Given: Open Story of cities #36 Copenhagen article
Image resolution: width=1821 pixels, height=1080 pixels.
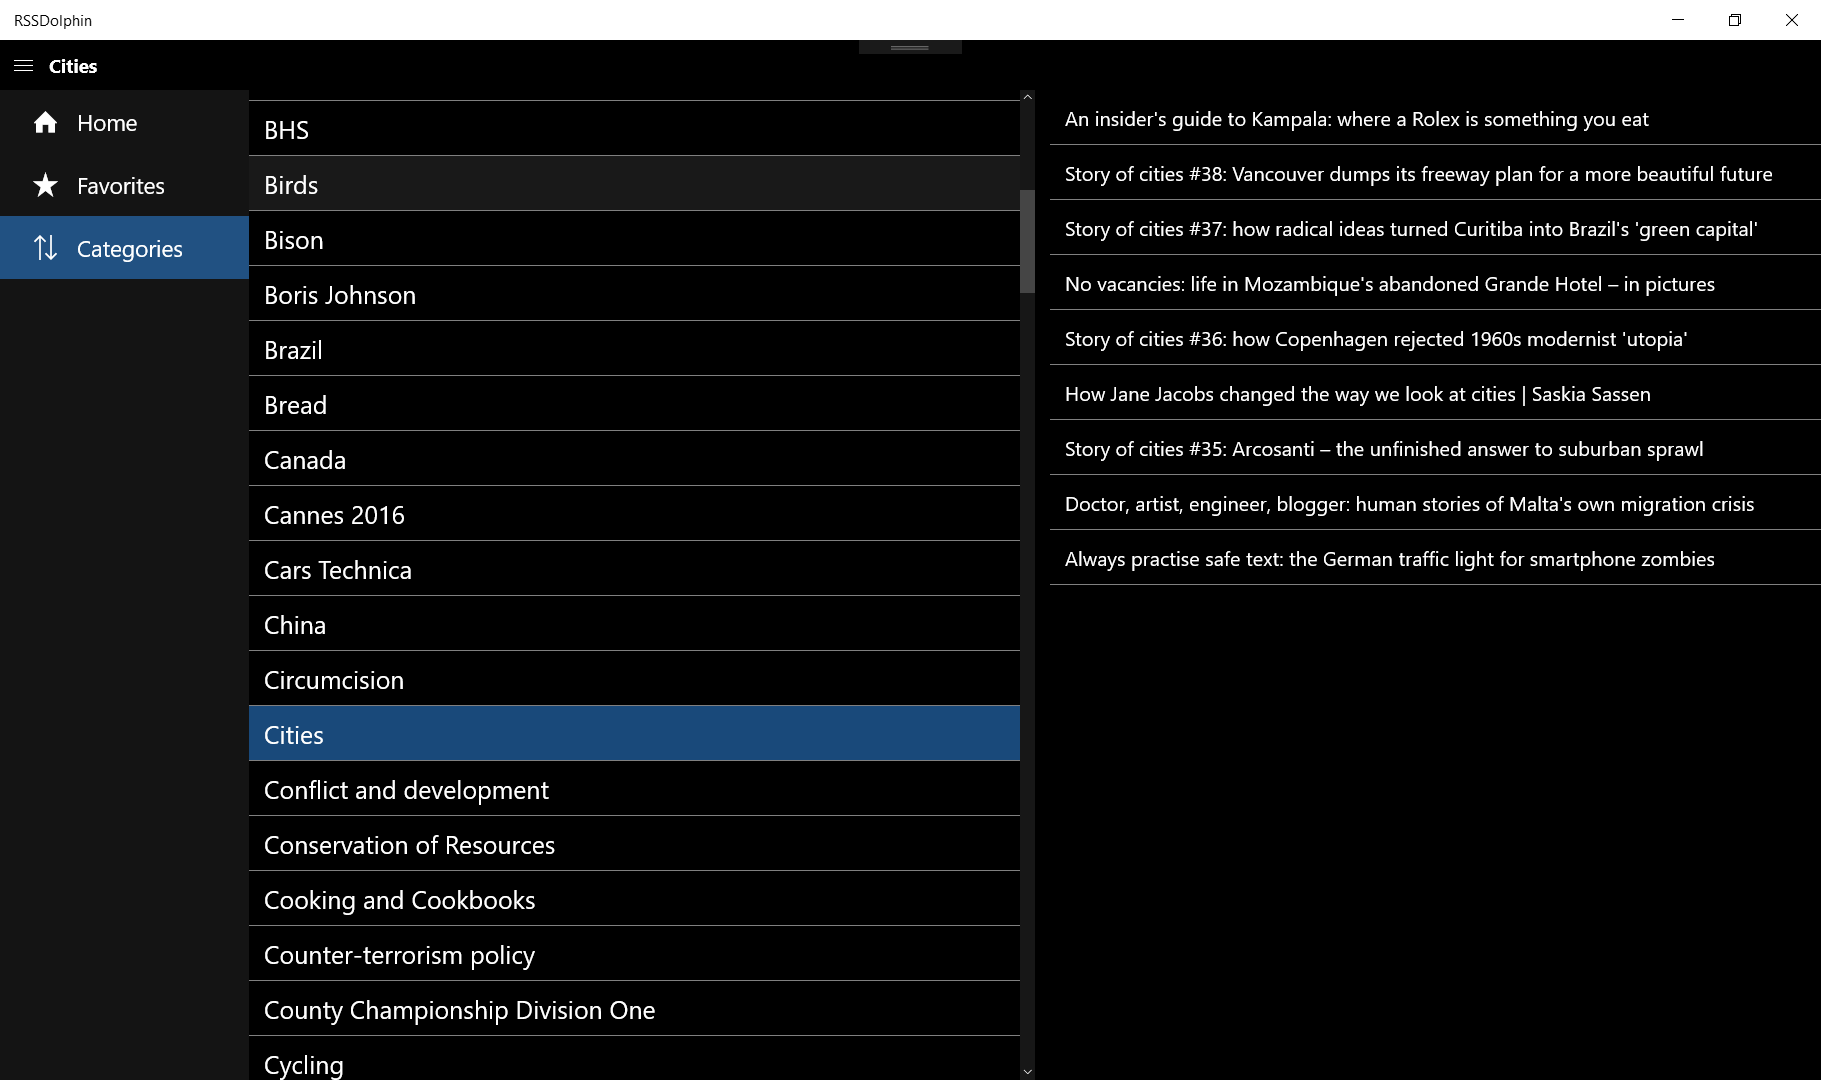Looking at the screenshot, I should [1435, 338].
